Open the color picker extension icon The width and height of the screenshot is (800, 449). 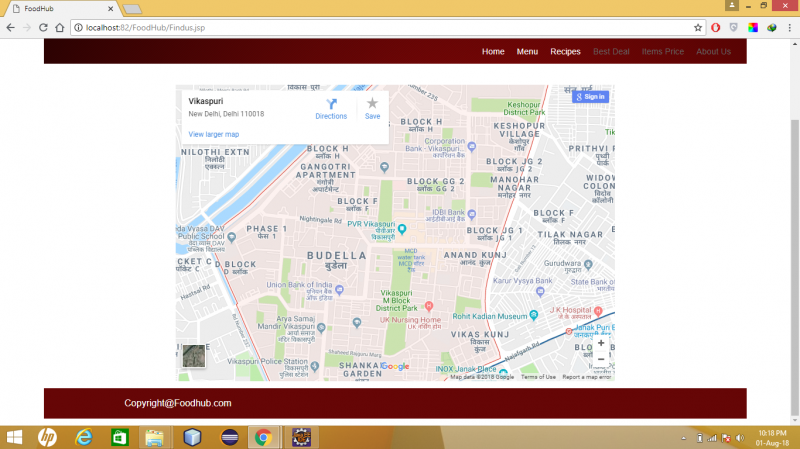pyautogui.click(x=753, y=28)
